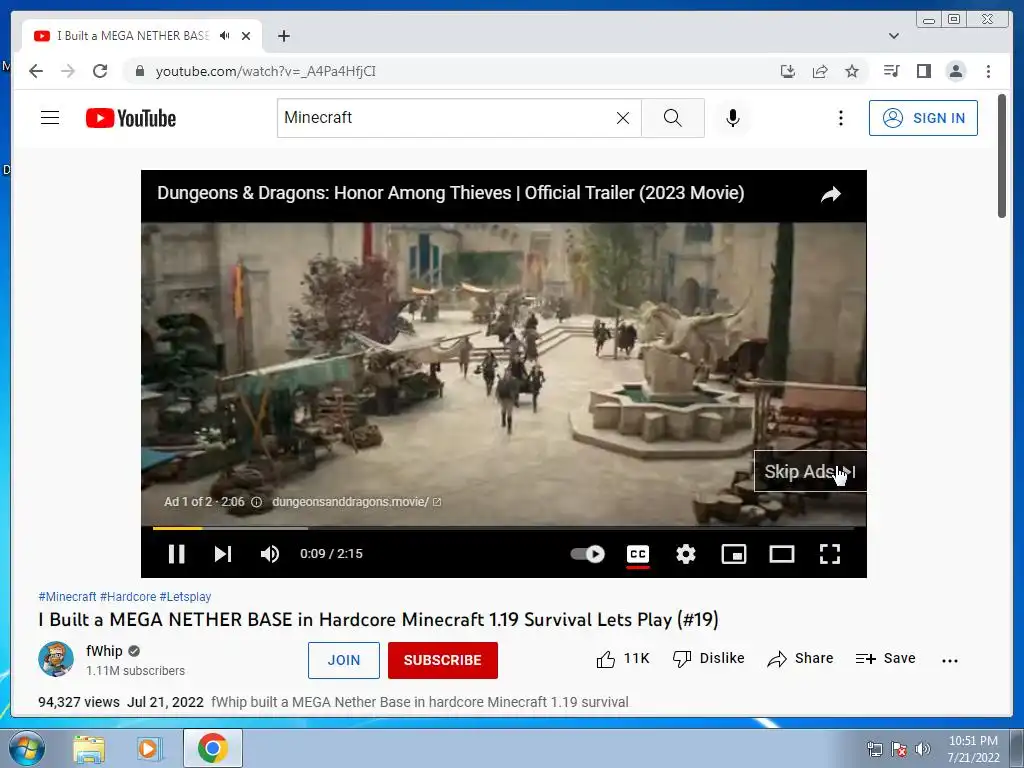Screen dimensions: 1024x768
Task: Click the share arrow on ad title
Action: pyautogui.click(x=831, y=194)
